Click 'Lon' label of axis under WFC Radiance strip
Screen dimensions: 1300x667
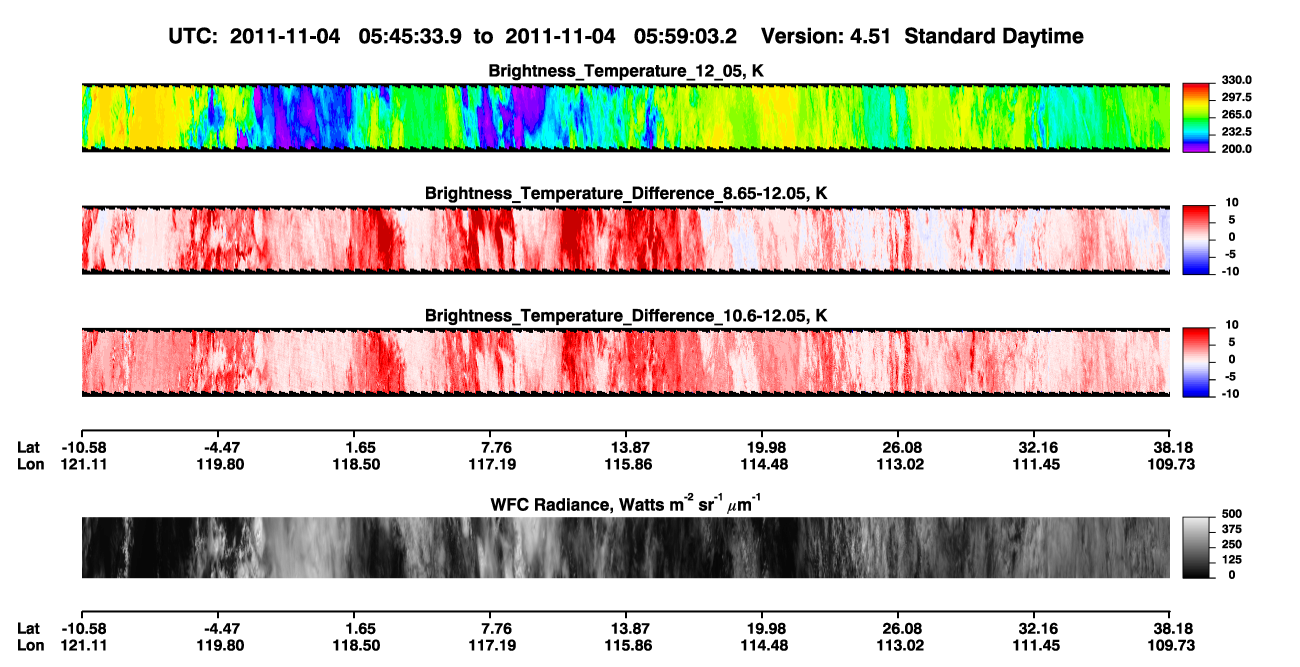[x=30, y=646]
